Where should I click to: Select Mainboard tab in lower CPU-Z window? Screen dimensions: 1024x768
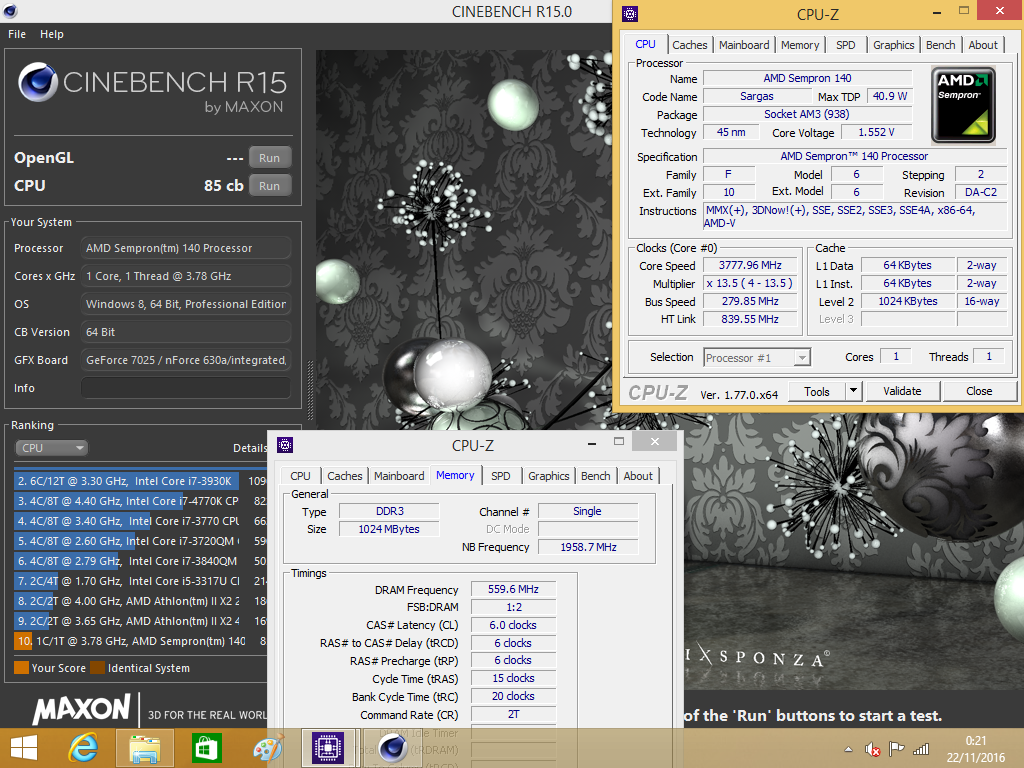pos(399,476)
